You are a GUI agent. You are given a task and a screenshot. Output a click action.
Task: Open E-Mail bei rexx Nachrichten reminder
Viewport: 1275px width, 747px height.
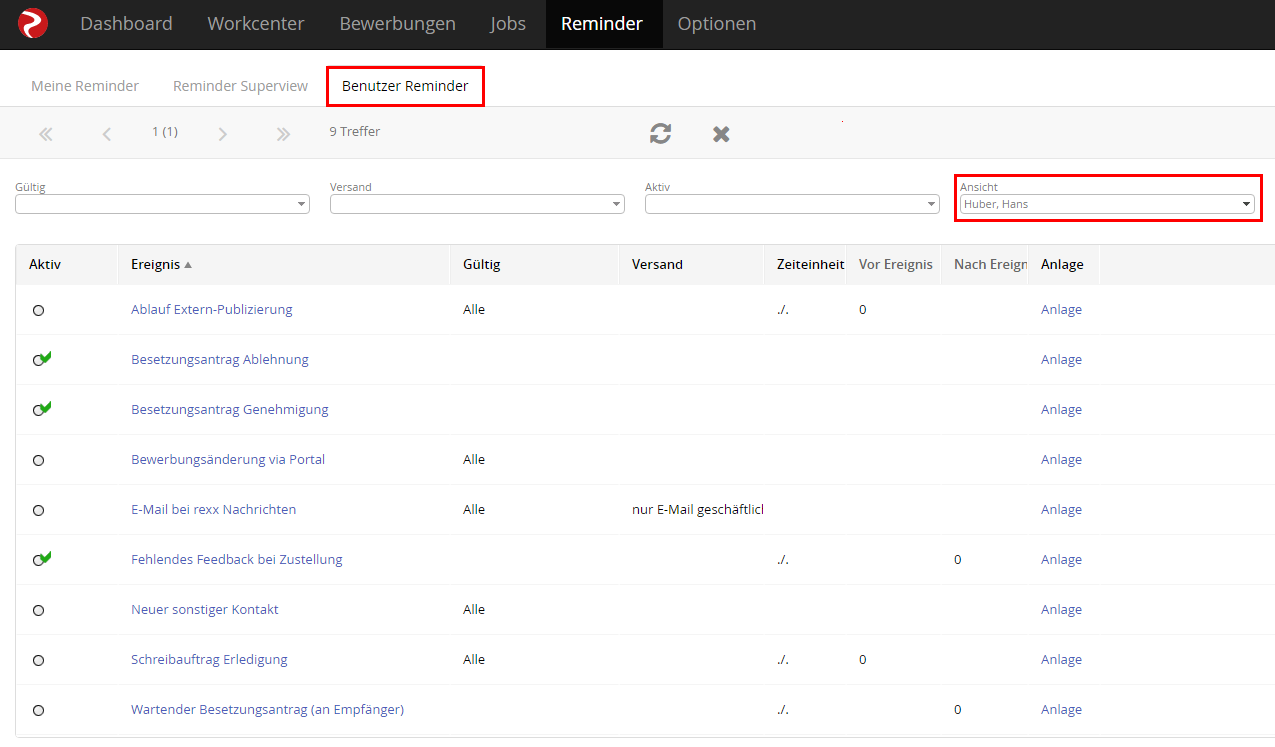click(214, 509)
